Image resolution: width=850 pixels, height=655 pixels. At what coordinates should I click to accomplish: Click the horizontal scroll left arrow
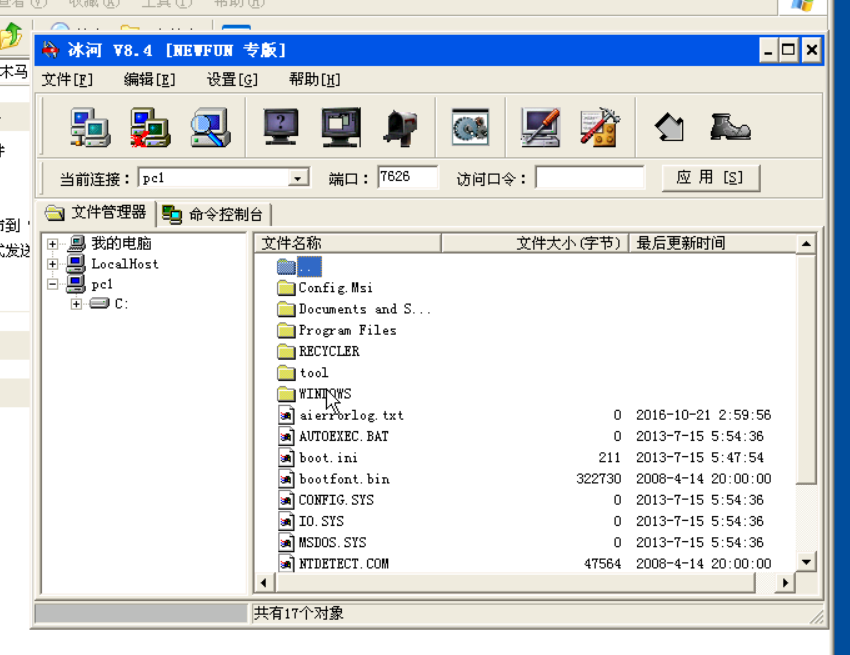[x=264, y=583]
